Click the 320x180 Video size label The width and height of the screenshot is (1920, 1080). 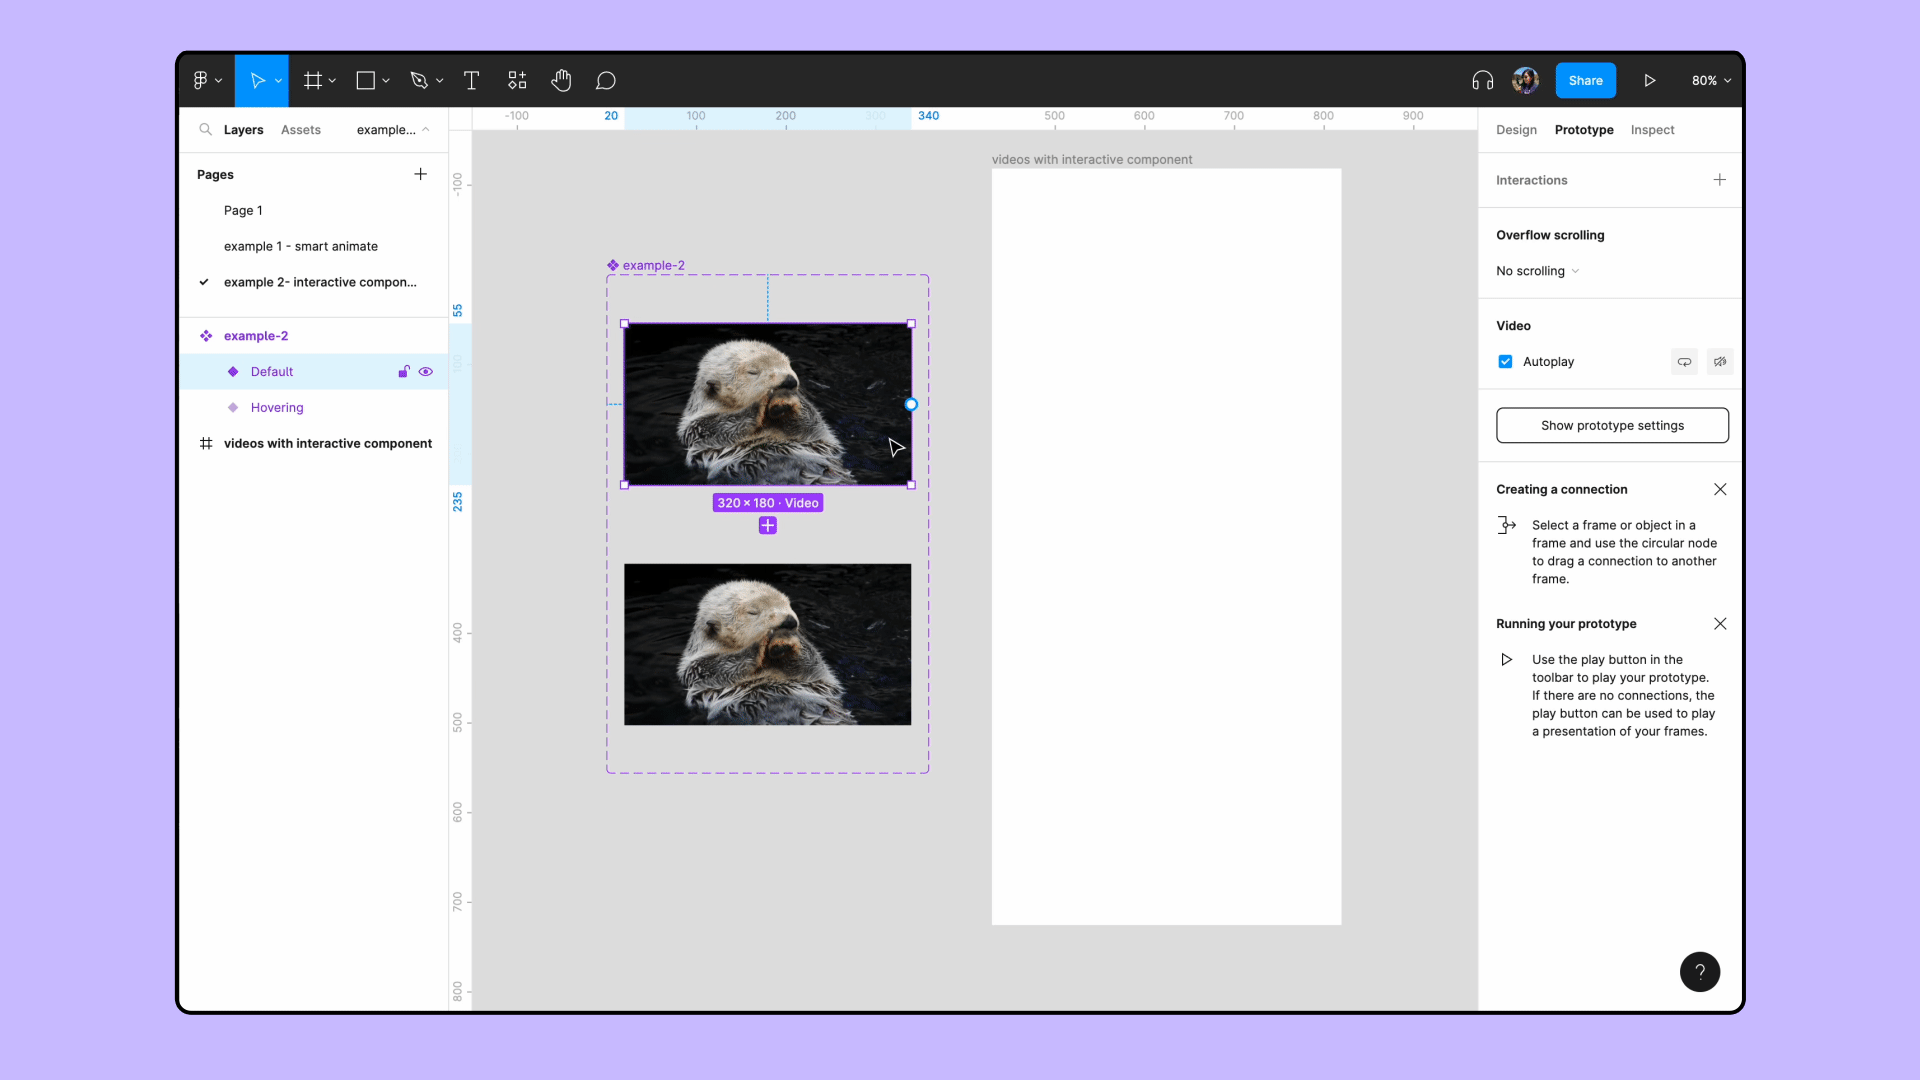[767, 502]
